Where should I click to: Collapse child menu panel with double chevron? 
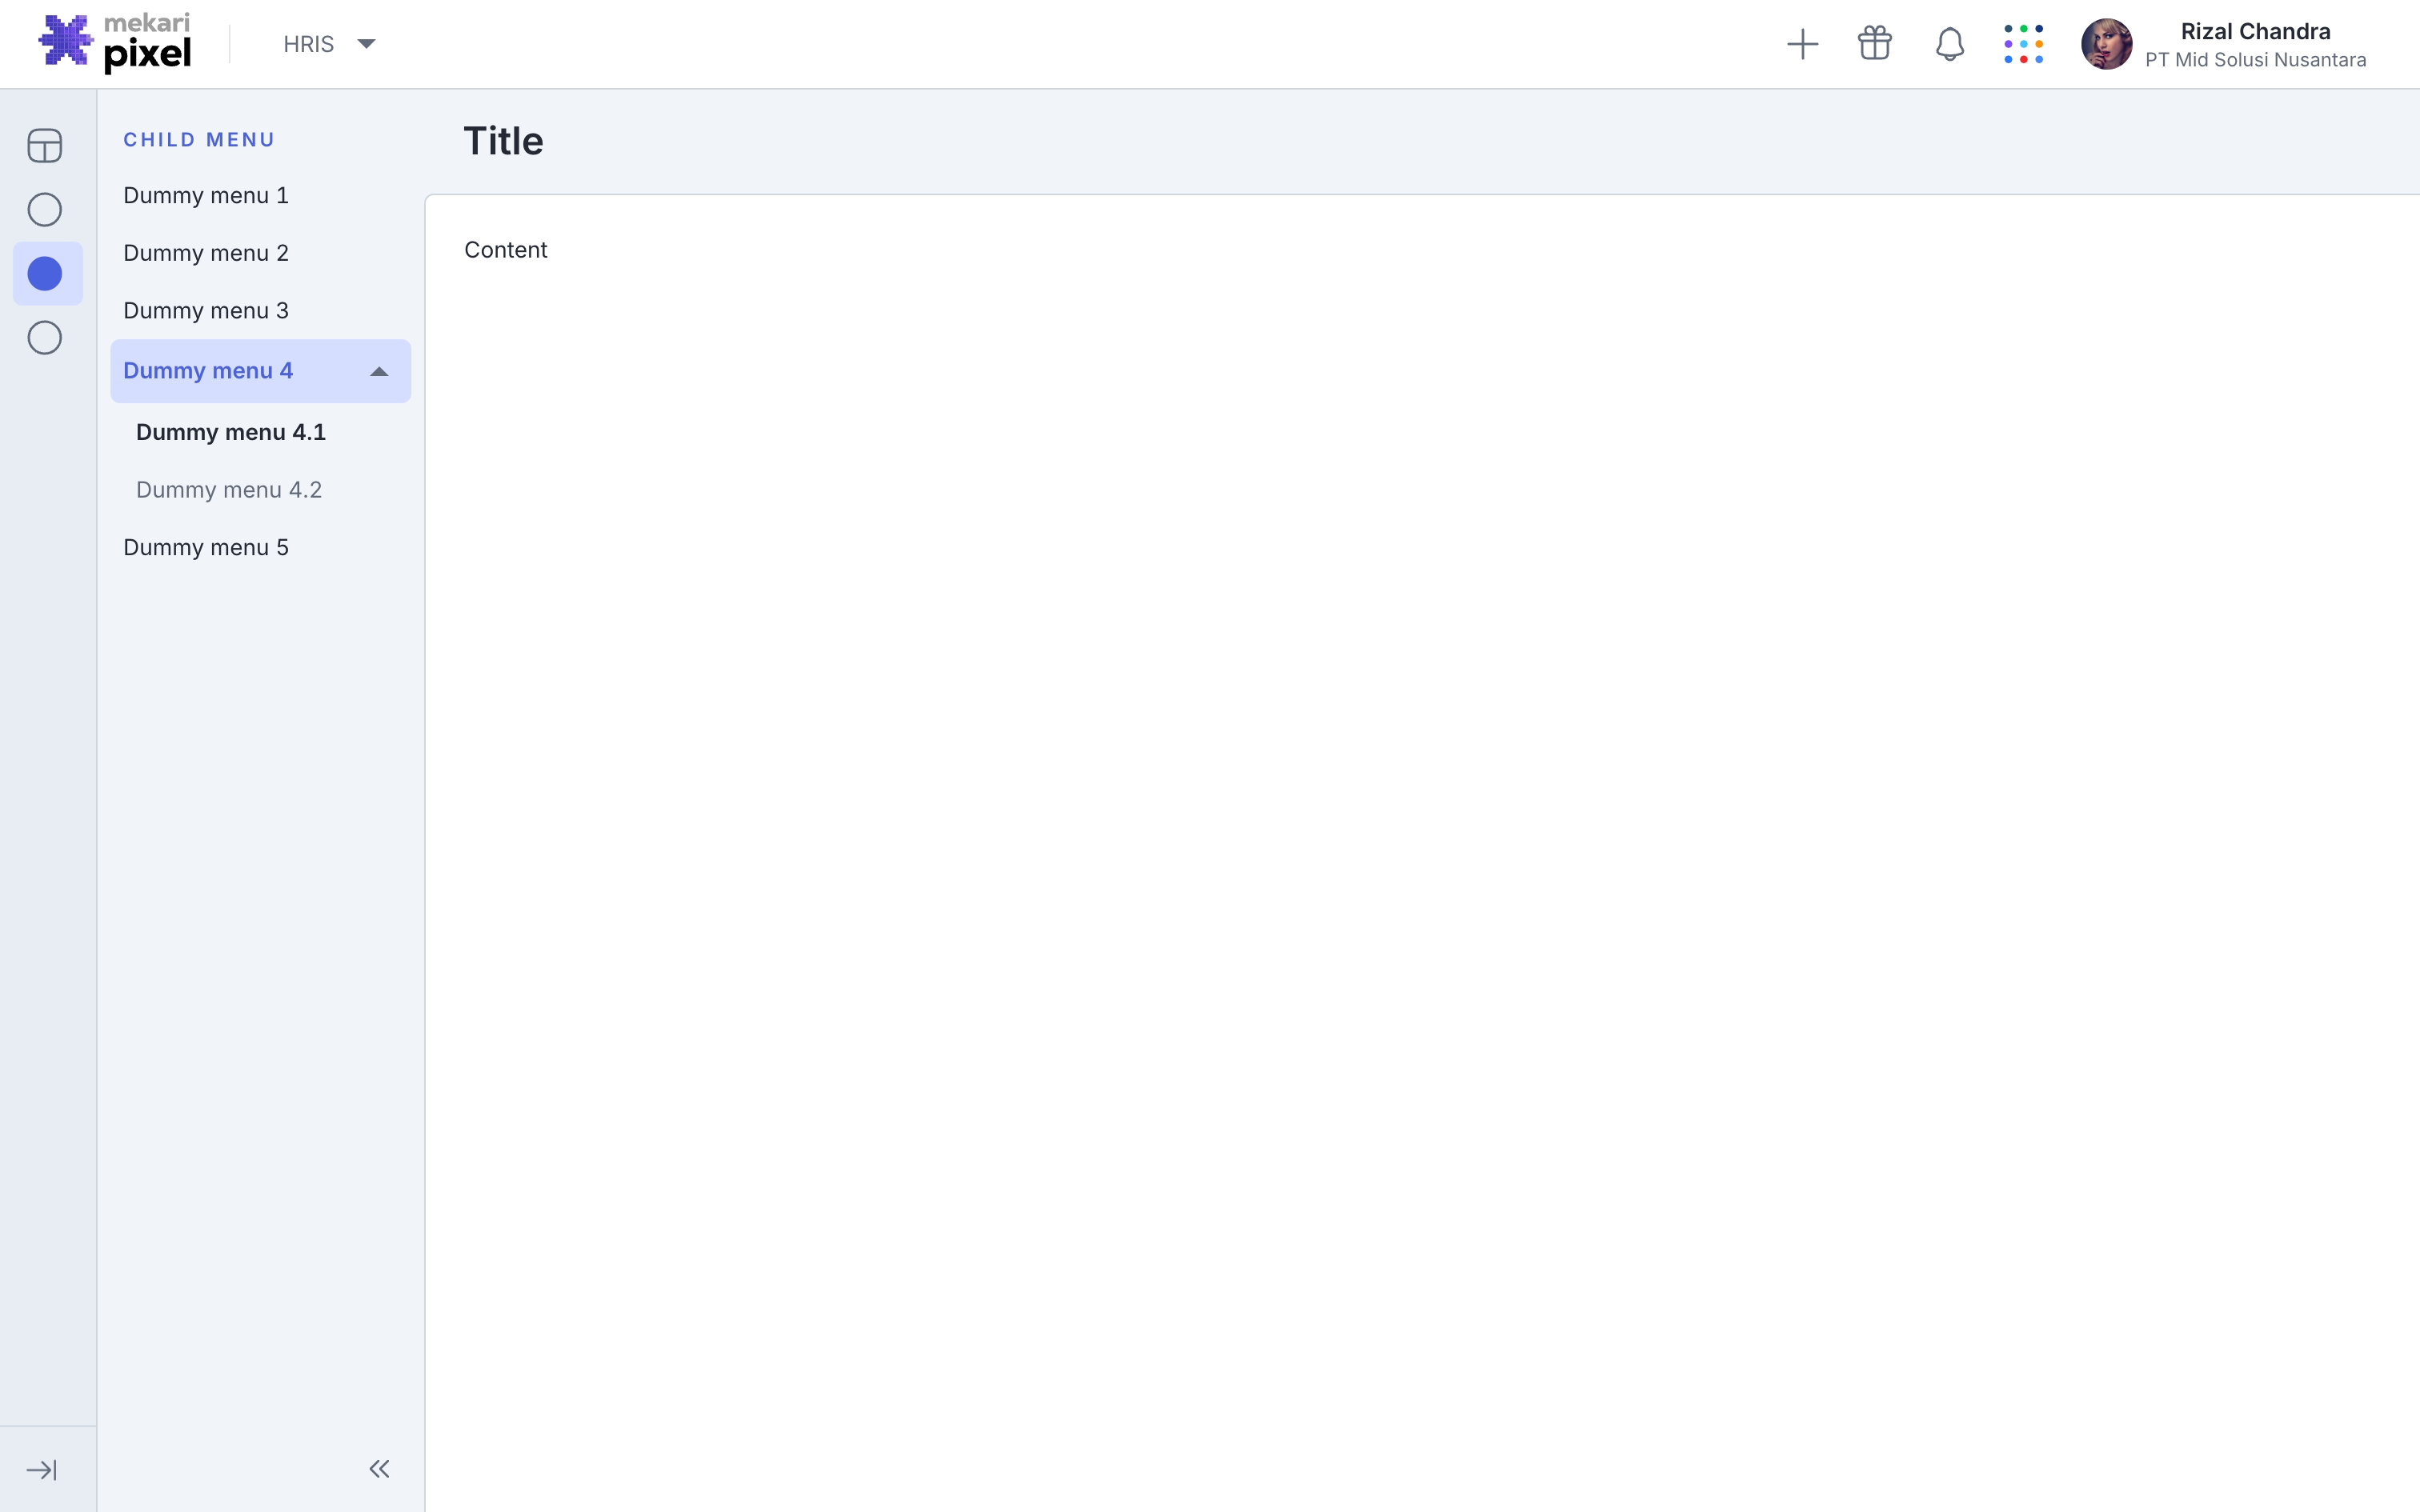click(379, 1469)
